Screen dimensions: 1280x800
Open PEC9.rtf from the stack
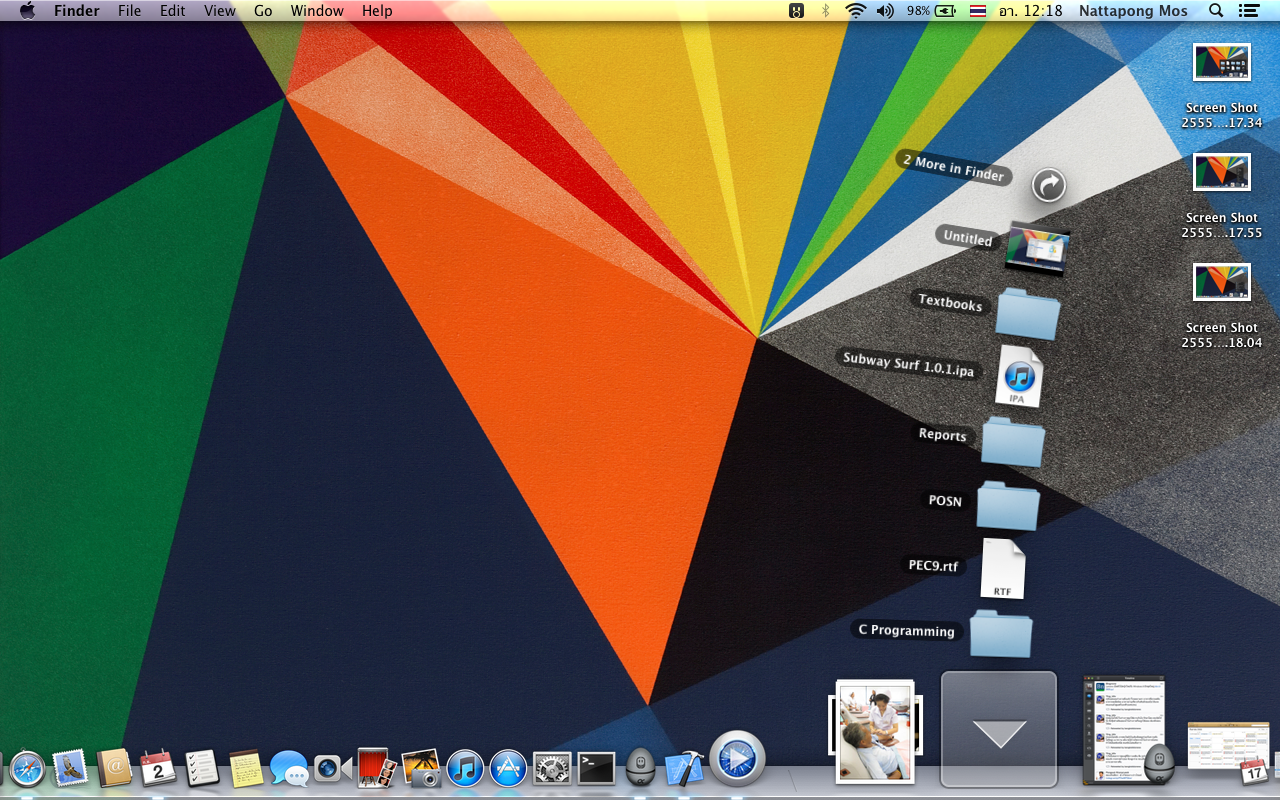1002,568
